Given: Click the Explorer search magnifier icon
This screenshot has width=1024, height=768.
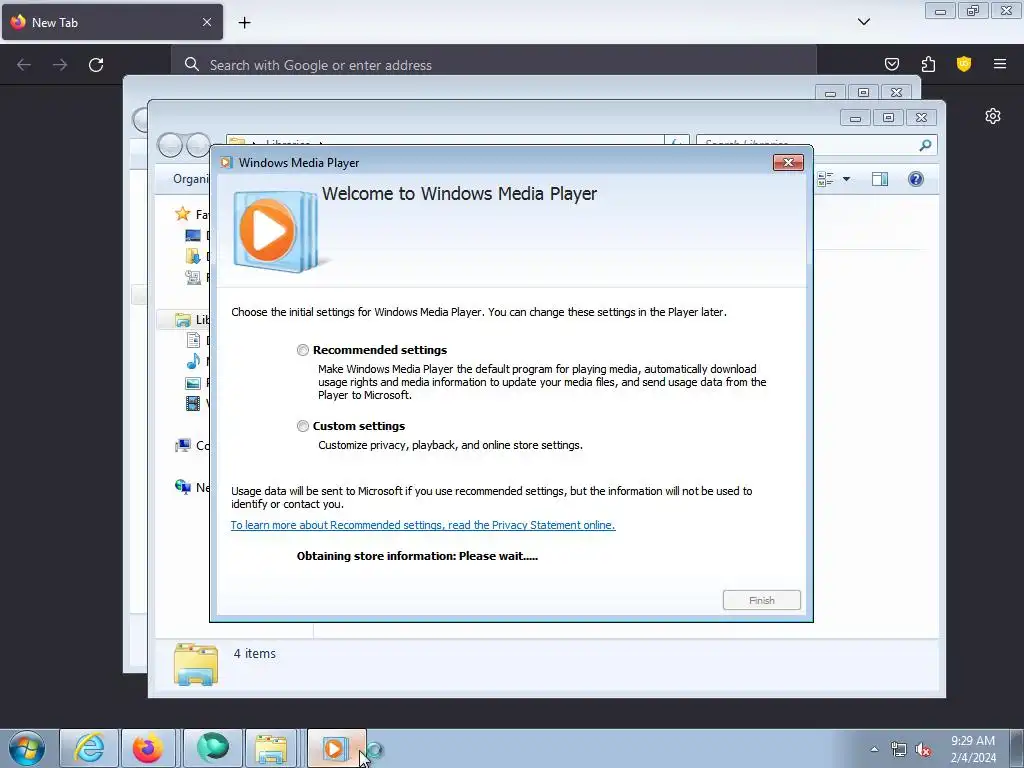Looking at the screenshot, I should (x=925, y=145).
